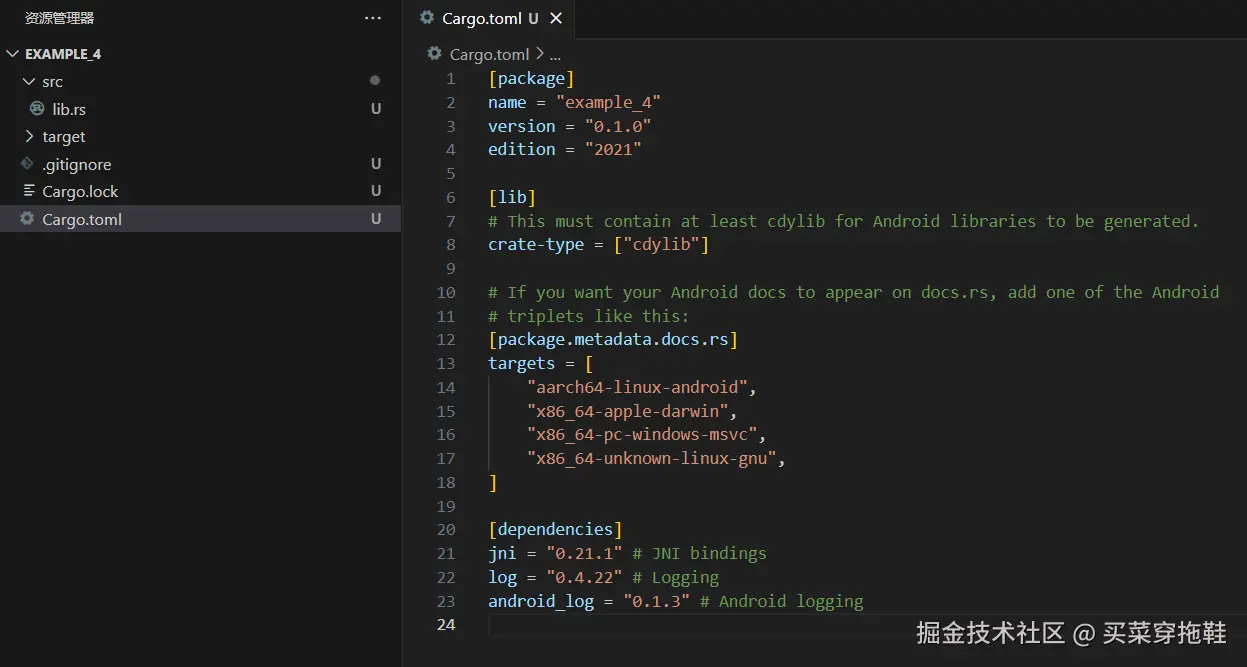
Task: Click the "aarch64-linux-android" target string
Action: [x=637, y=387]
